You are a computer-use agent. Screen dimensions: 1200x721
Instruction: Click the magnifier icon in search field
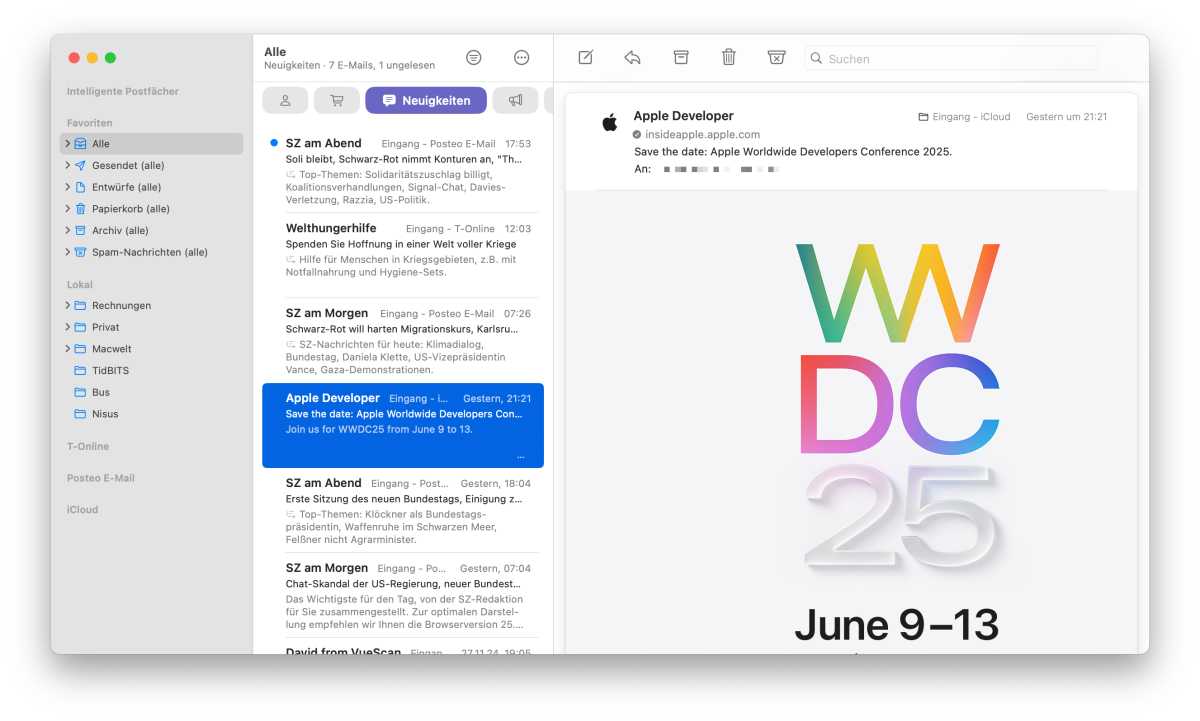(x=817, y=59)
